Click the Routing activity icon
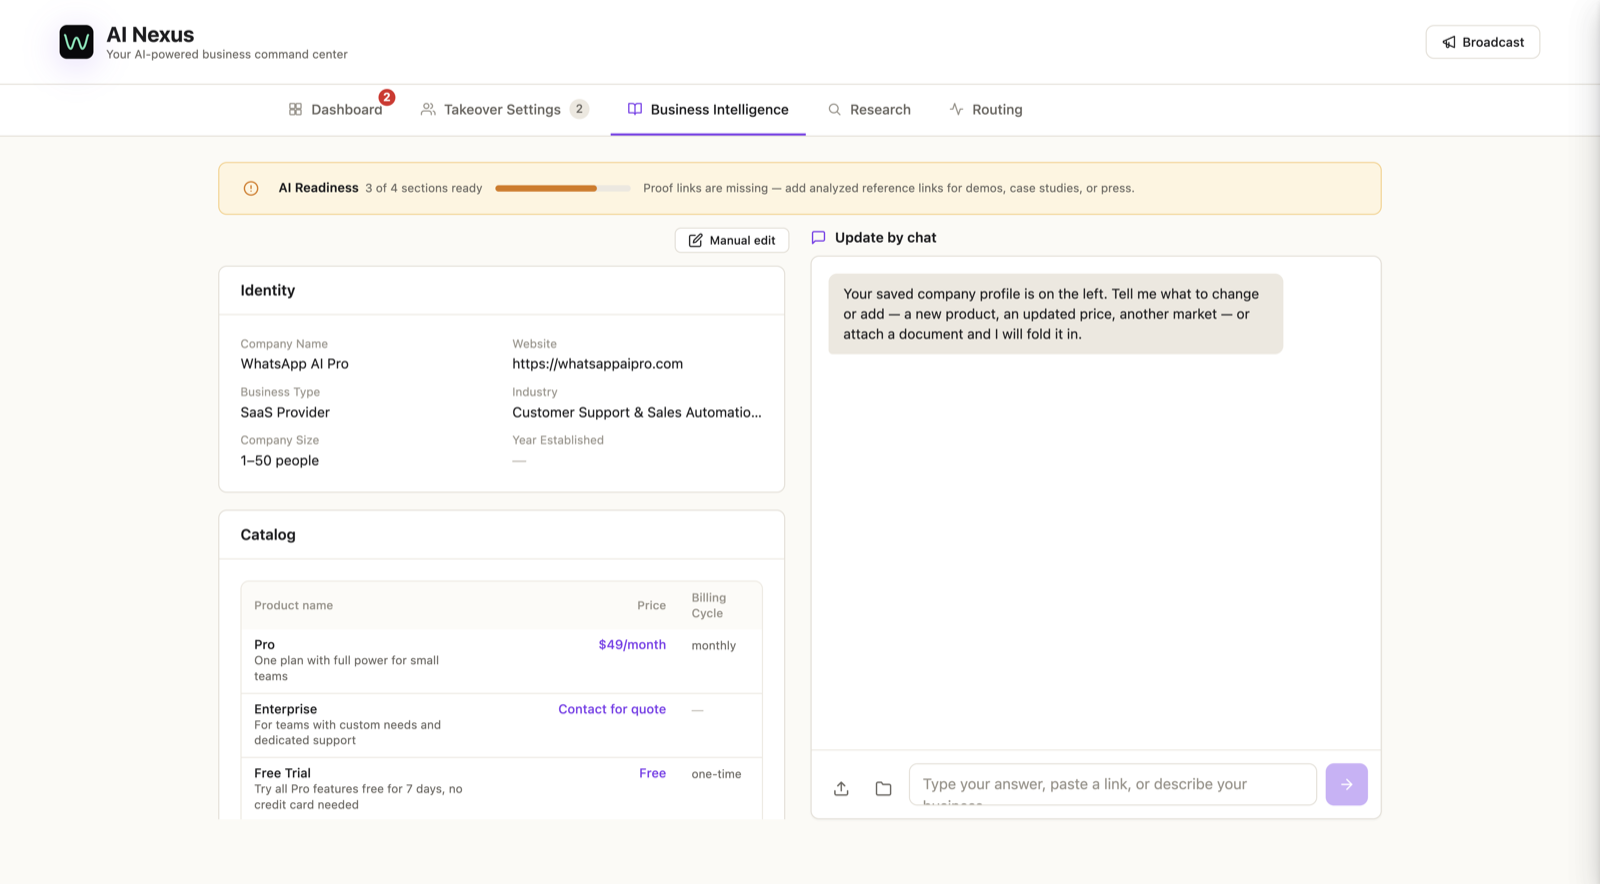This screenshot has height=884, width=1600. tap(956, 109)
